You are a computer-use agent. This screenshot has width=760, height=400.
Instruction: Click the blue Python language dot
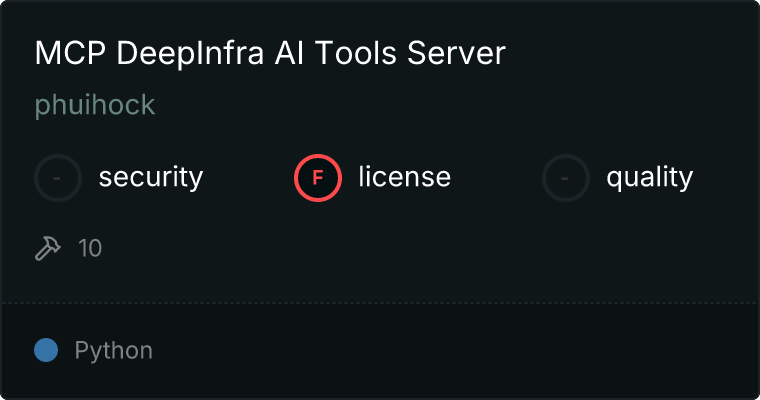pyautogui.click(x=46, y=350)
